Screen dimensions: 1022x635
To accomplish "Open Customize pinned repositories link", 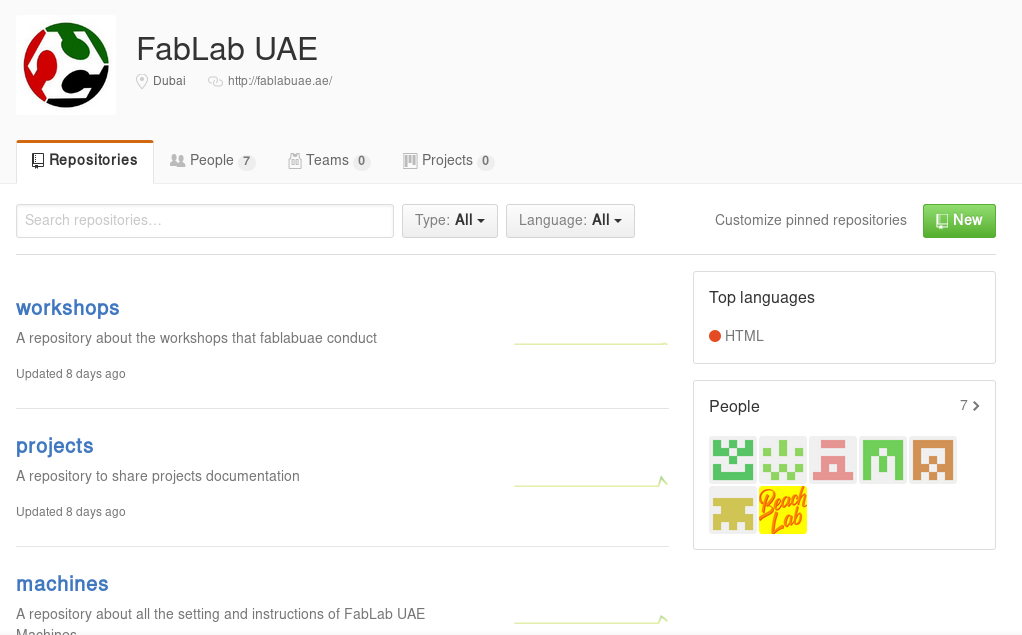I will pyautogui.click(x=811, y=220).
